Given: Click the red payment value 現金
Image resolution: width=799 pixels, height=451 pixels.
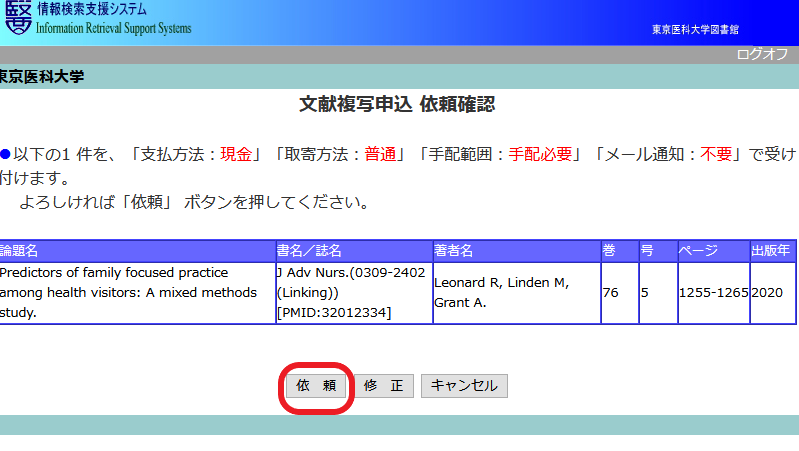Looking at the screenshot, I should click(236, 154).
